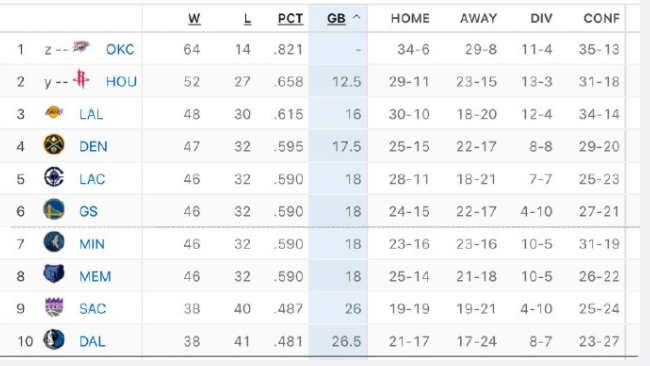Click the Lakers team logo
Screen dimensions: 650x366
(54, 112)
